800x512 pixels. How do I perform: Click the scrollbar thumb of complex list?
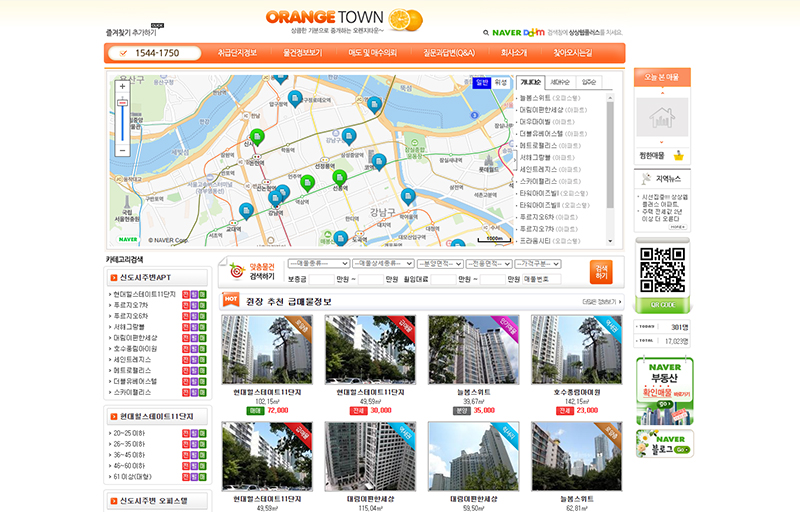click(610, 155)
